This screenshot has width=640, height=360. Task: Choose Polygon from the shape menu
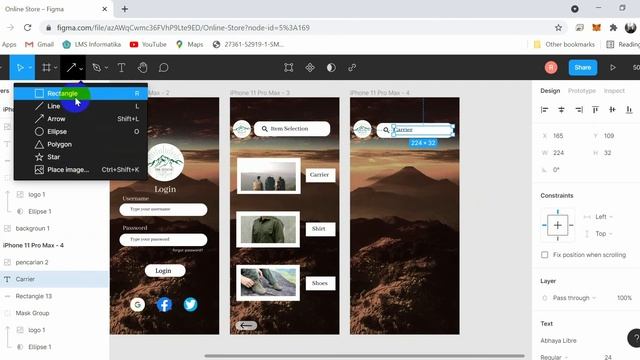click(x=81, y=144)
